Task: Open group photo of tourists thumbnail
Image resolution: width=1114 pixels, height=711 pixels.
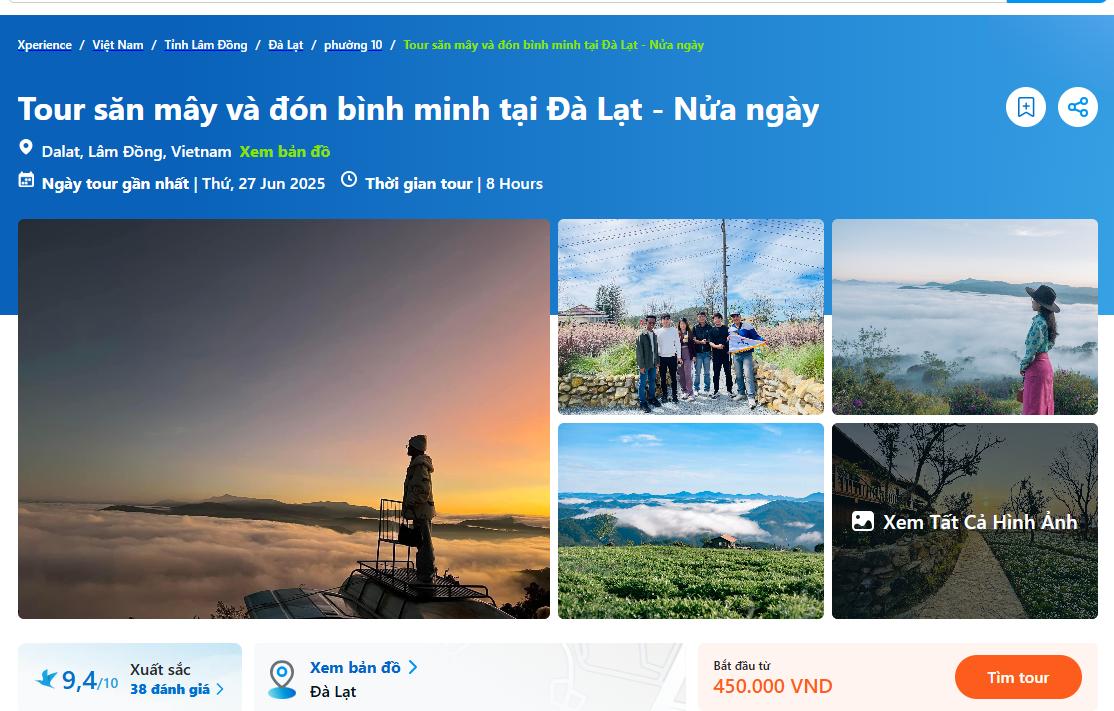Action: coord(691,317)
